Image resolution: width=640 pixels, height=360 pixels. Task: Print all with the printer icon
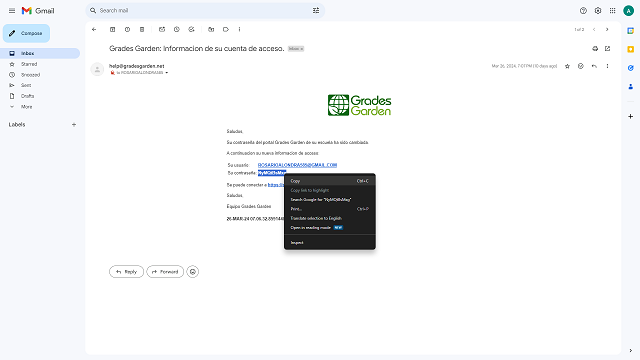(x=595, y=49)
